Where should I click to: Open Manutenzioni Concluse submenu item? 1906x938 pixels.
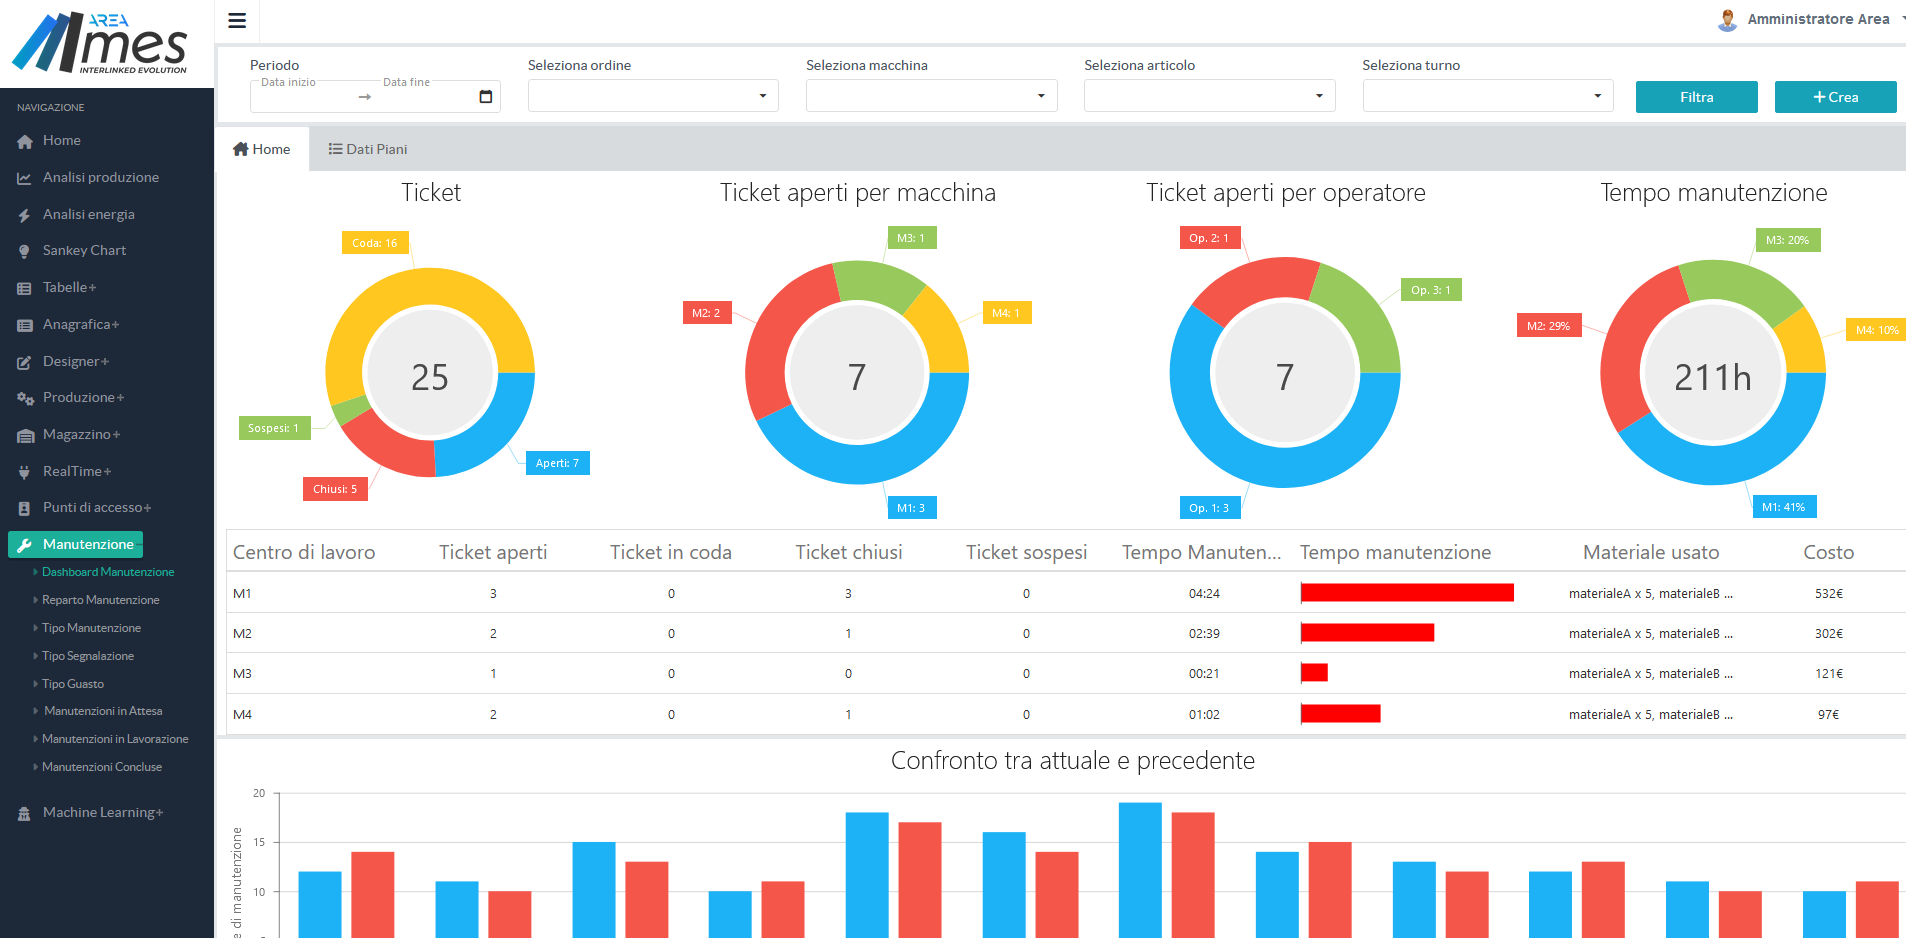[x=102, y=767]
